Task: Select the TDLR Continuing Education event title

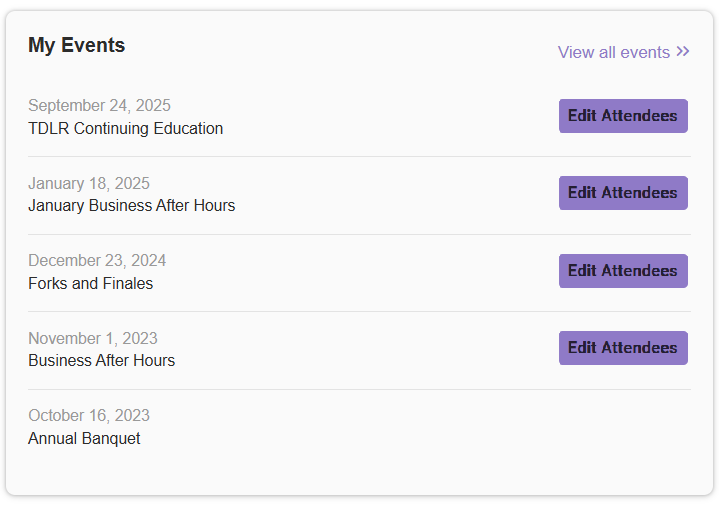Action: [126, 128]
